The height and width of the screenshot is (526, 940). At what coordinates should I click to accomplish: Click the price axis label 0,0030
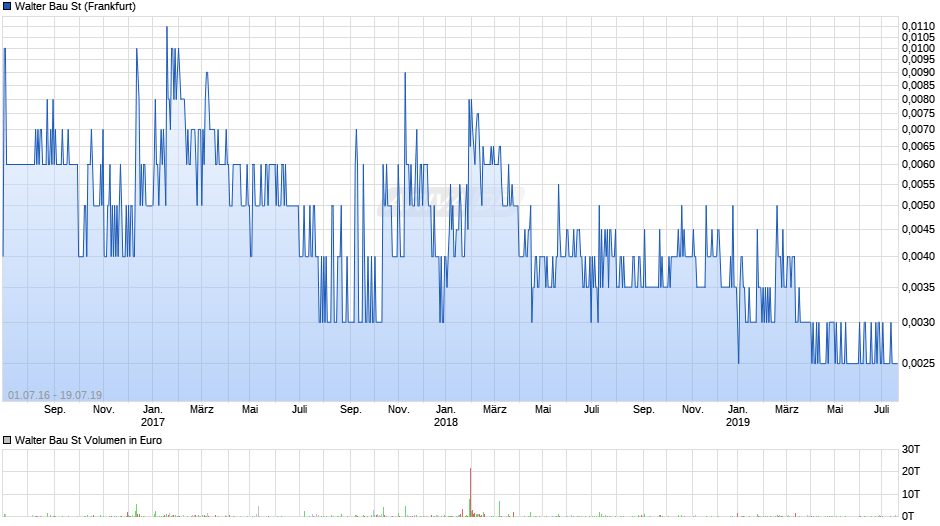[918, 323]
